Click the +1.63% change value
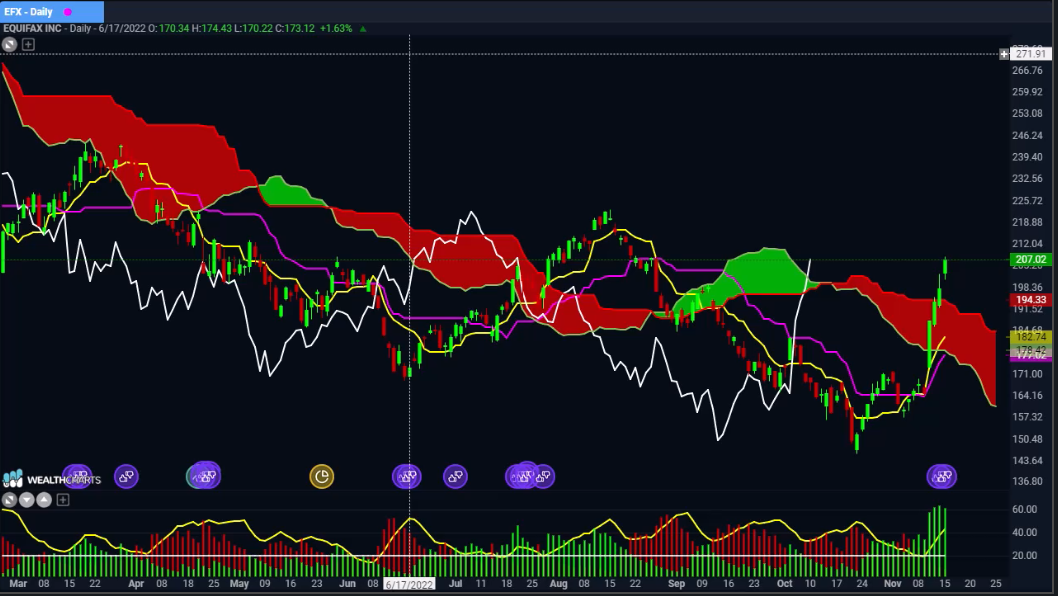The width and height of the screenshot is (1058, 596). pos(336,28)
